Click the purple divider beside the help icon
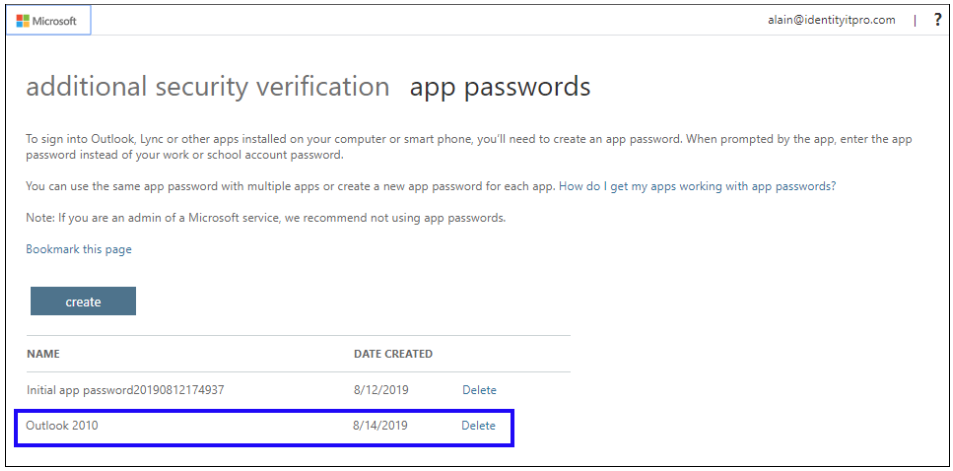The image size is (953, 471). tap(915, 21)
